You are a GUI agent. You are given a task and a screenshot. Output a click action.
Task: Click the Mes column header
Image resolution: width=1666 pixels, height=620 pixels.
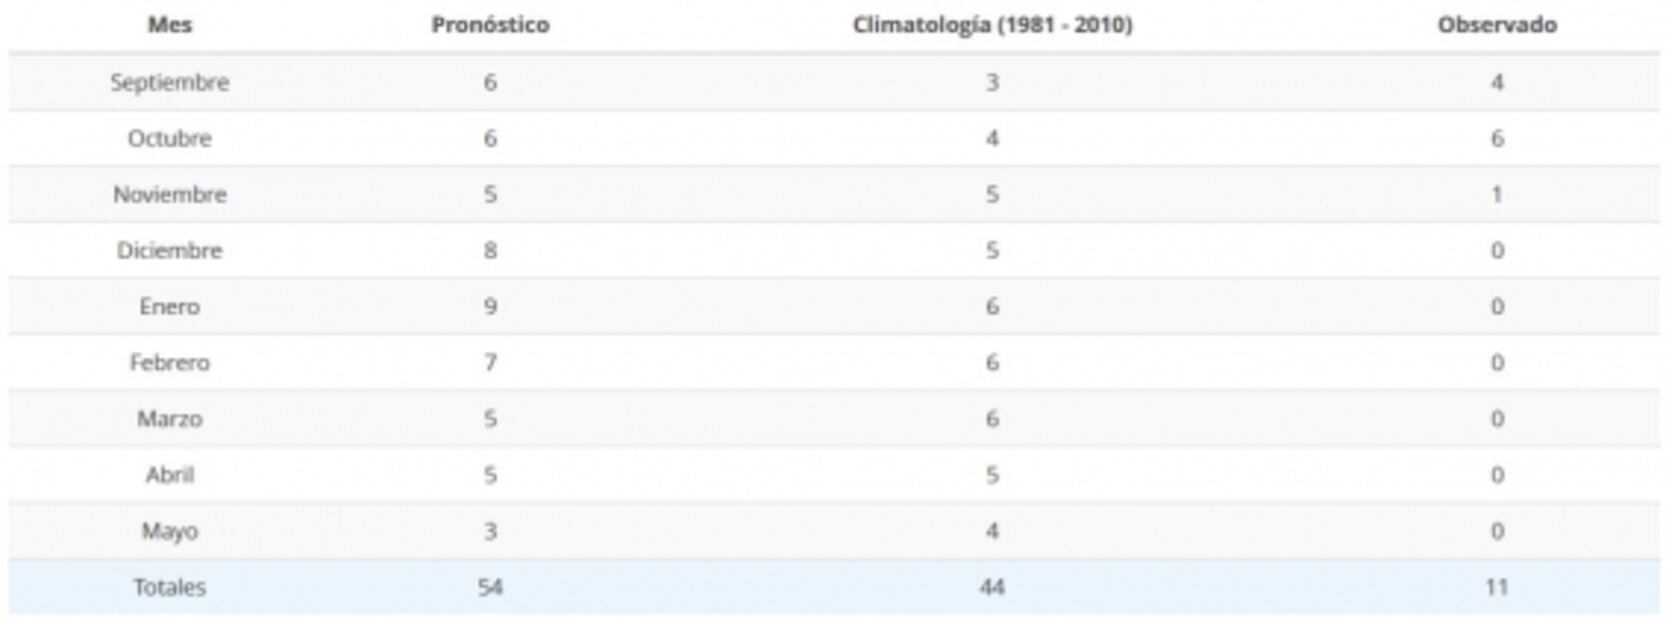click(x=169, y=25)
